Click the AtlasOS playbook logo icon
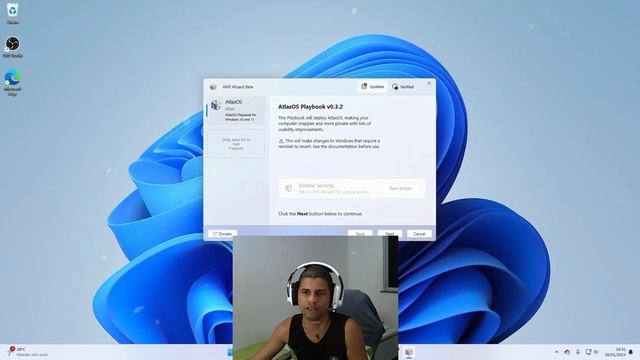Viewport: 640px width, 360px height. click(x=216, y=105)
